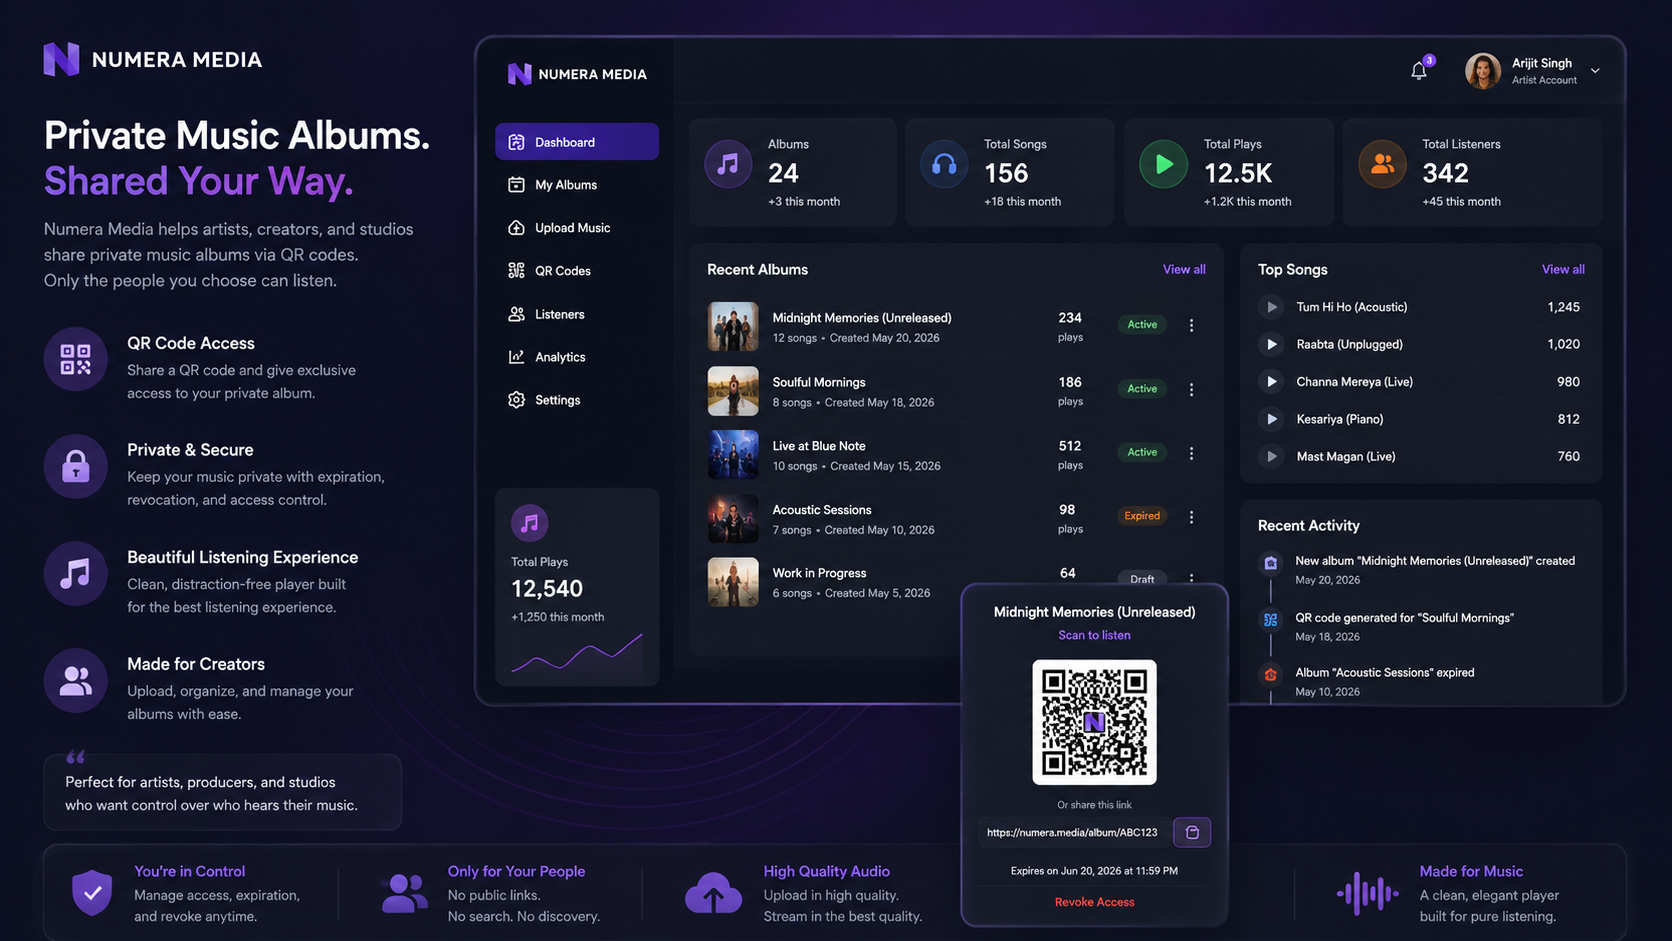Image resolution: width=1672 pixels, height=941 pixels.
Task: Click the "Live at Blue Note" album title
Action: pyautogui.click(x=819, y=446)
